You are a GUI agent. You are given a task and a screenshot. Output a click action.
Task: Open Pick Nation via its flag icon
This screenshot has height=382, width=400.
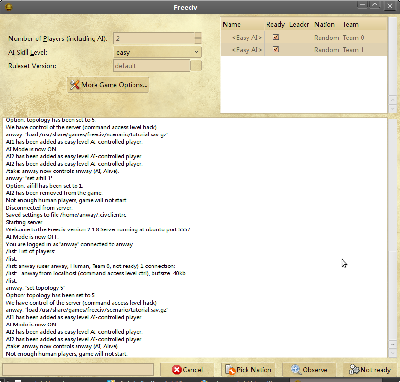(x=230, y=370)
